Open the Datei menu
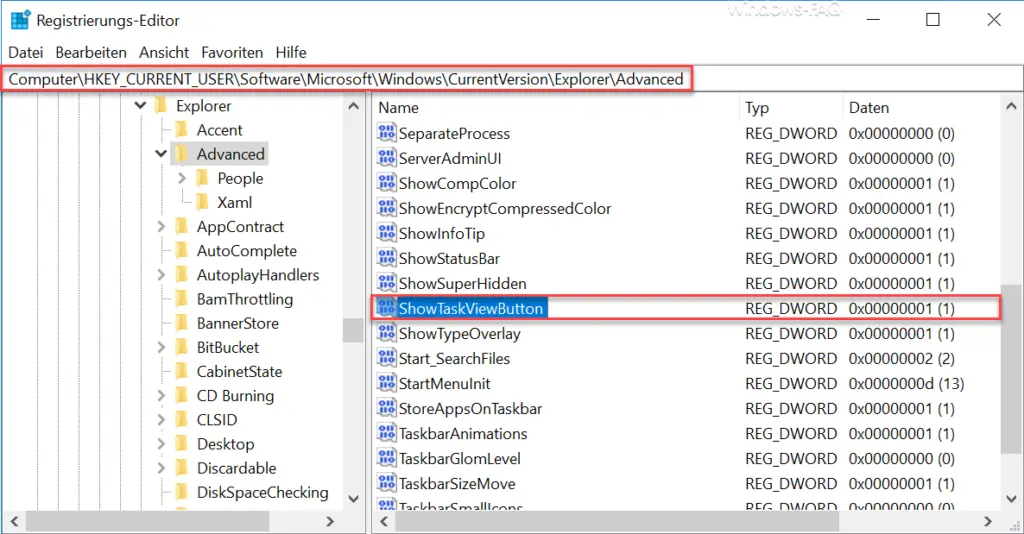The height and width of the screenshot is (534, 1024). point(25,52)
